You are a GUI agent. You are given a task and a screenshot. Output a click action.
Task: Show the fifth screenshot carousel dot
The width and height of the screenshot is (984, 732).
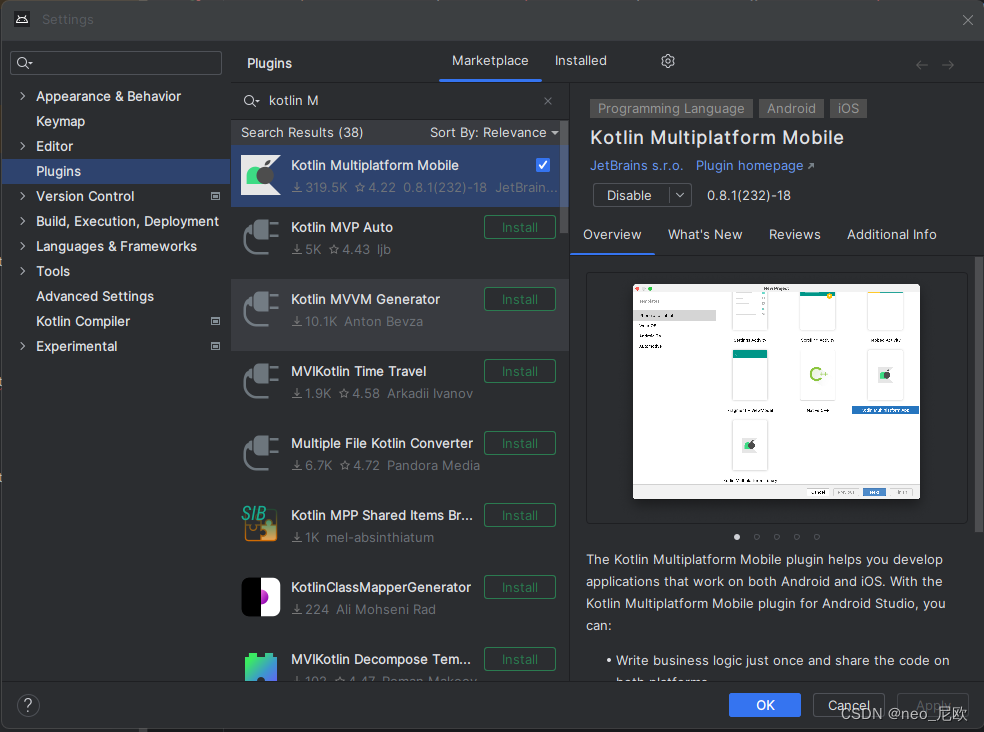pos(816,537)
